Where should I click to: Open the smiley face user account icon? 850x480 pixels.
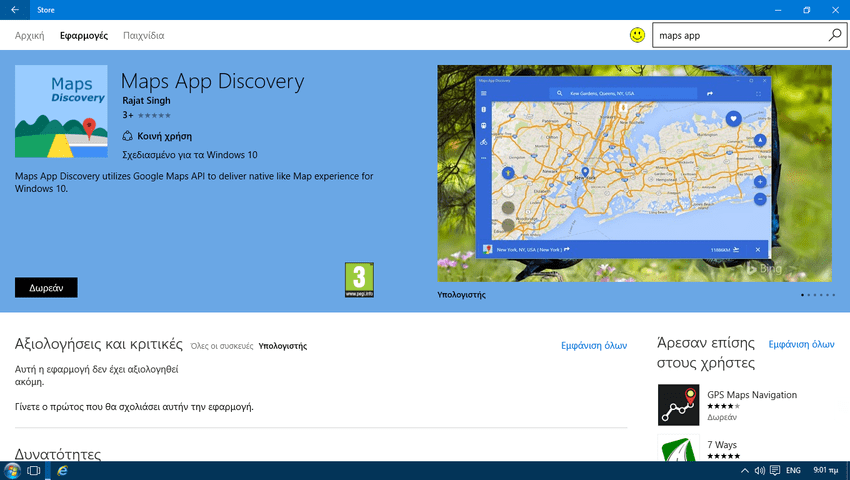637,35
